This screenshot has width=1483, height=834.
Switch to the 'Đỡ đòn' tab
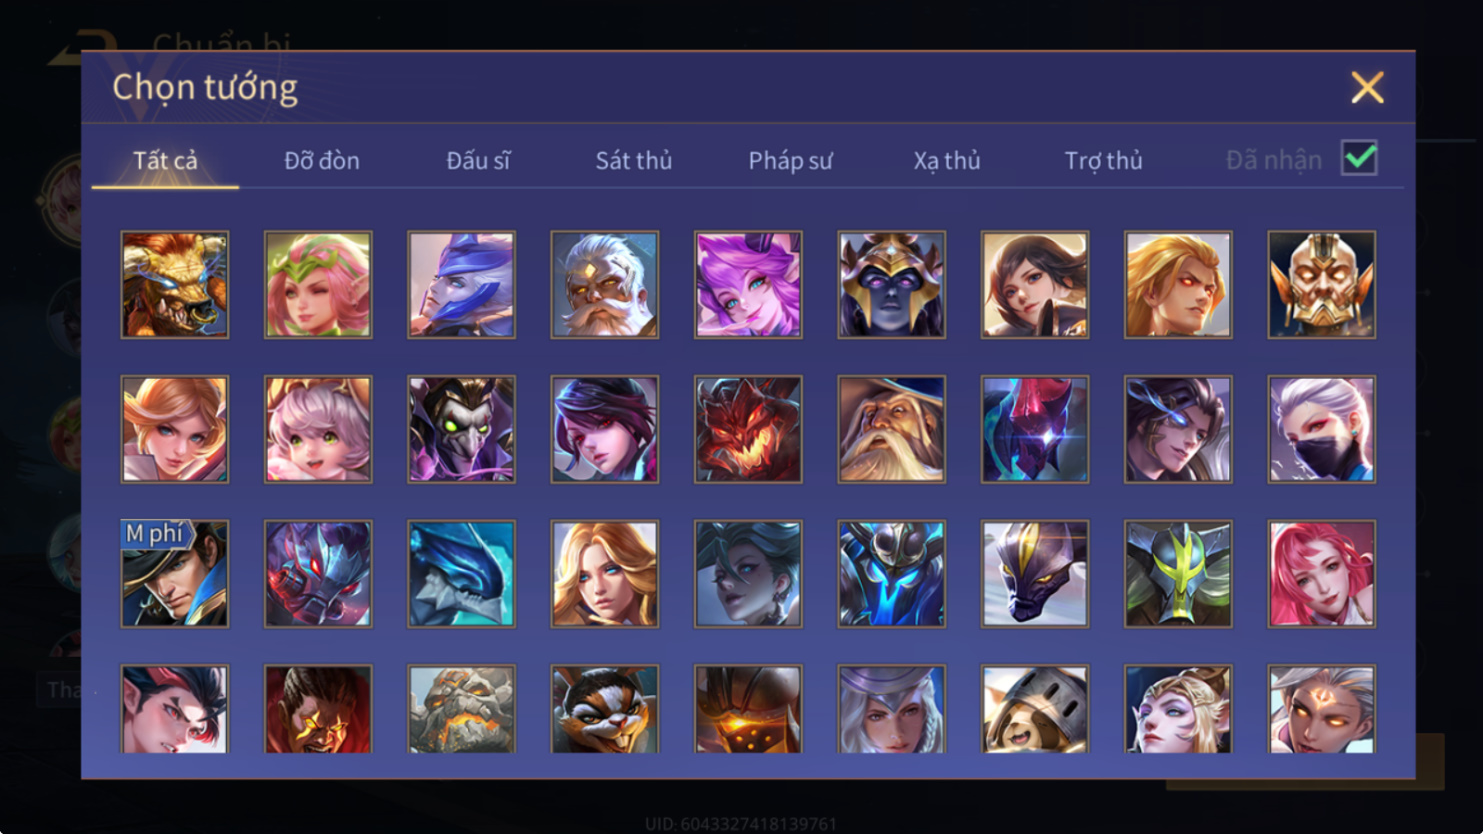[x=322, y=160]
